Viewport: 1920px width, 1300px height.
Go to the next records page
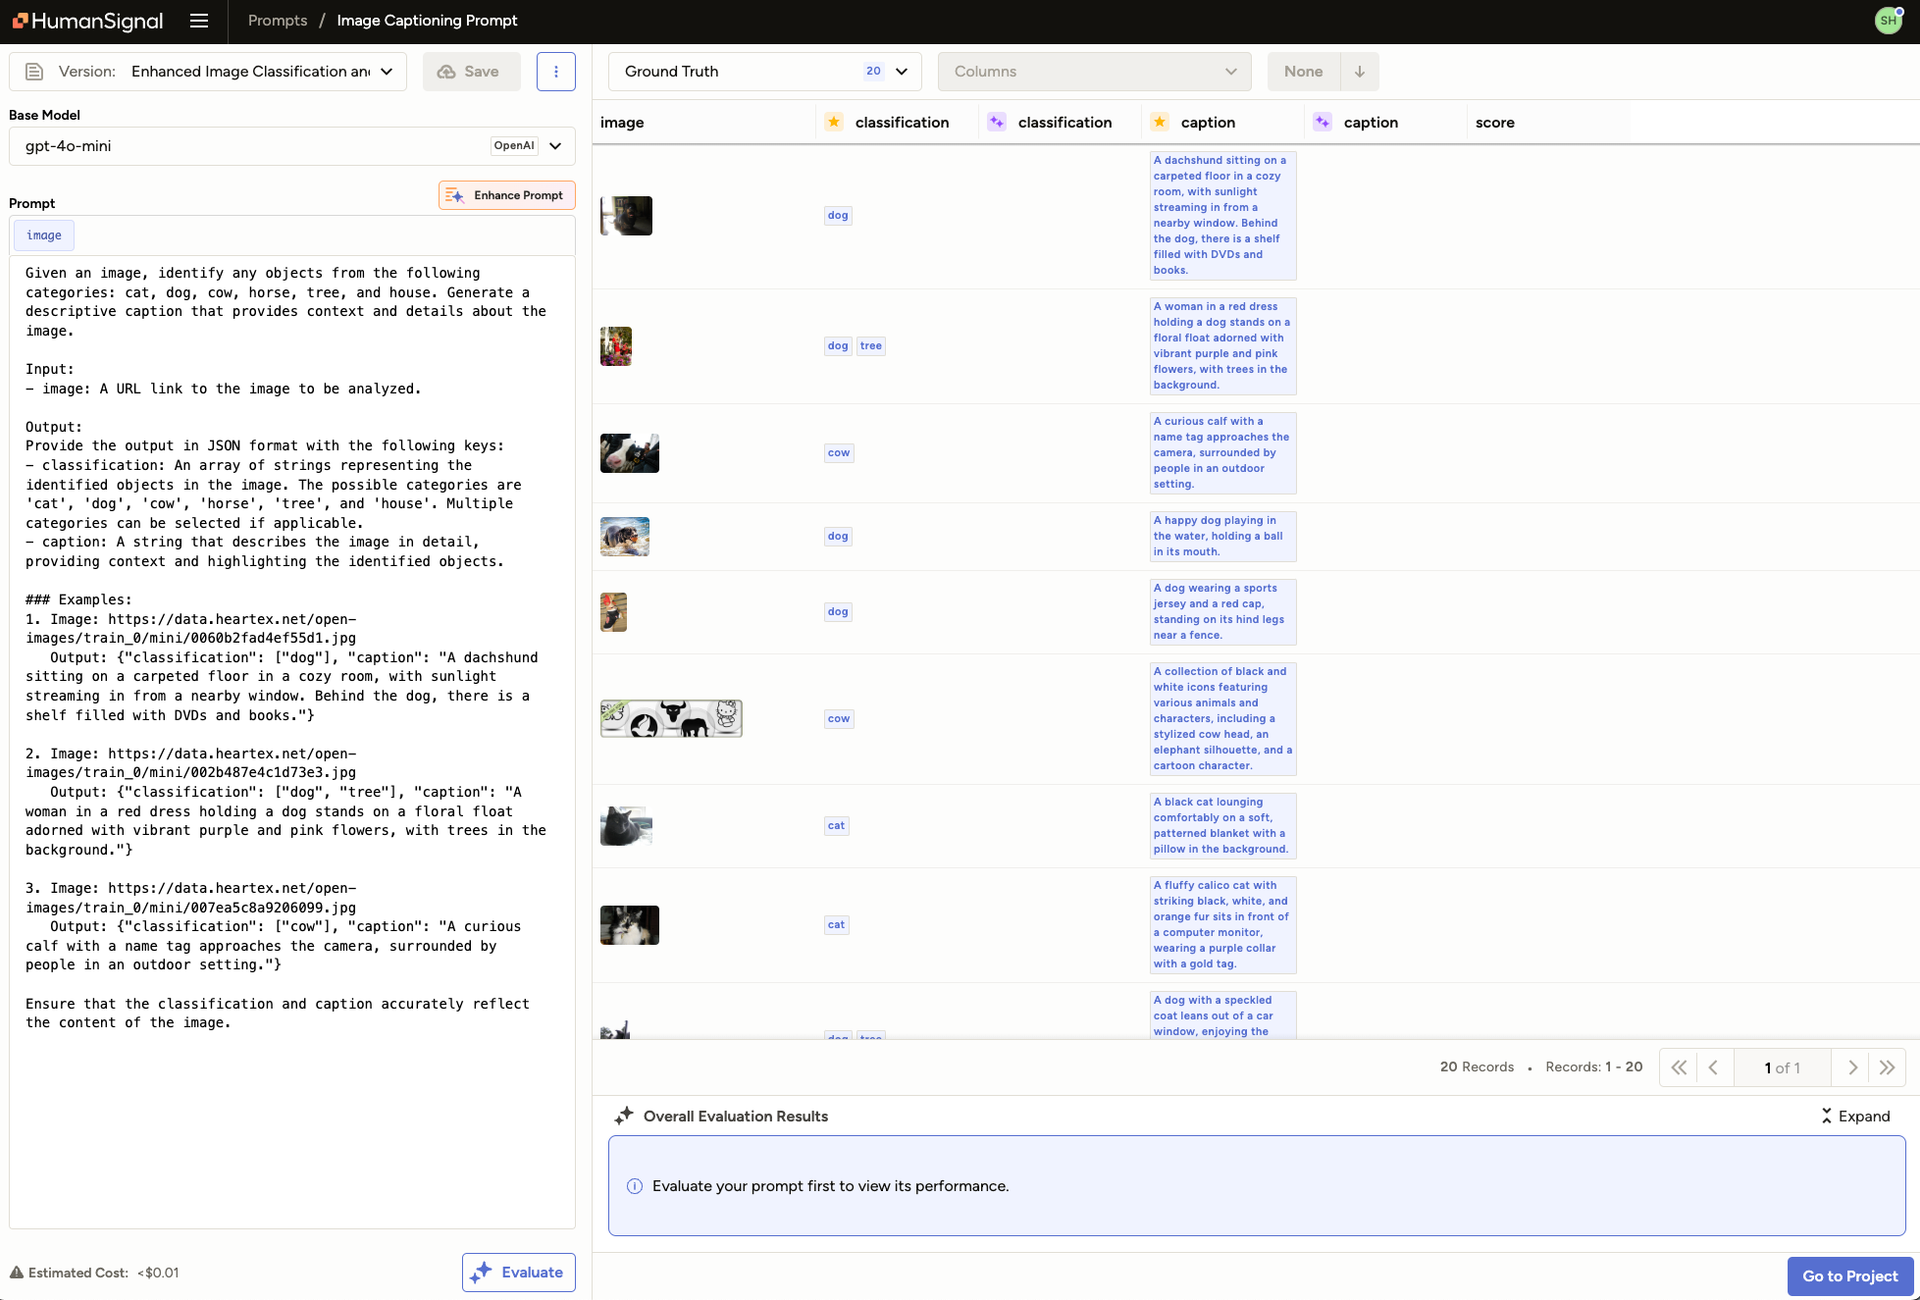click(1852, 1067)
